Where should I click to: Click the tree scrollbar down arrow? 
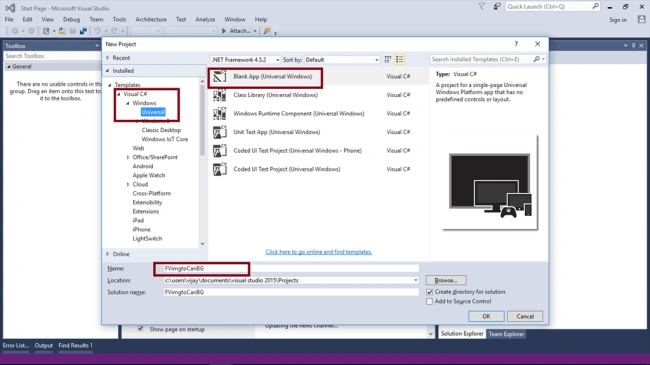202,244
